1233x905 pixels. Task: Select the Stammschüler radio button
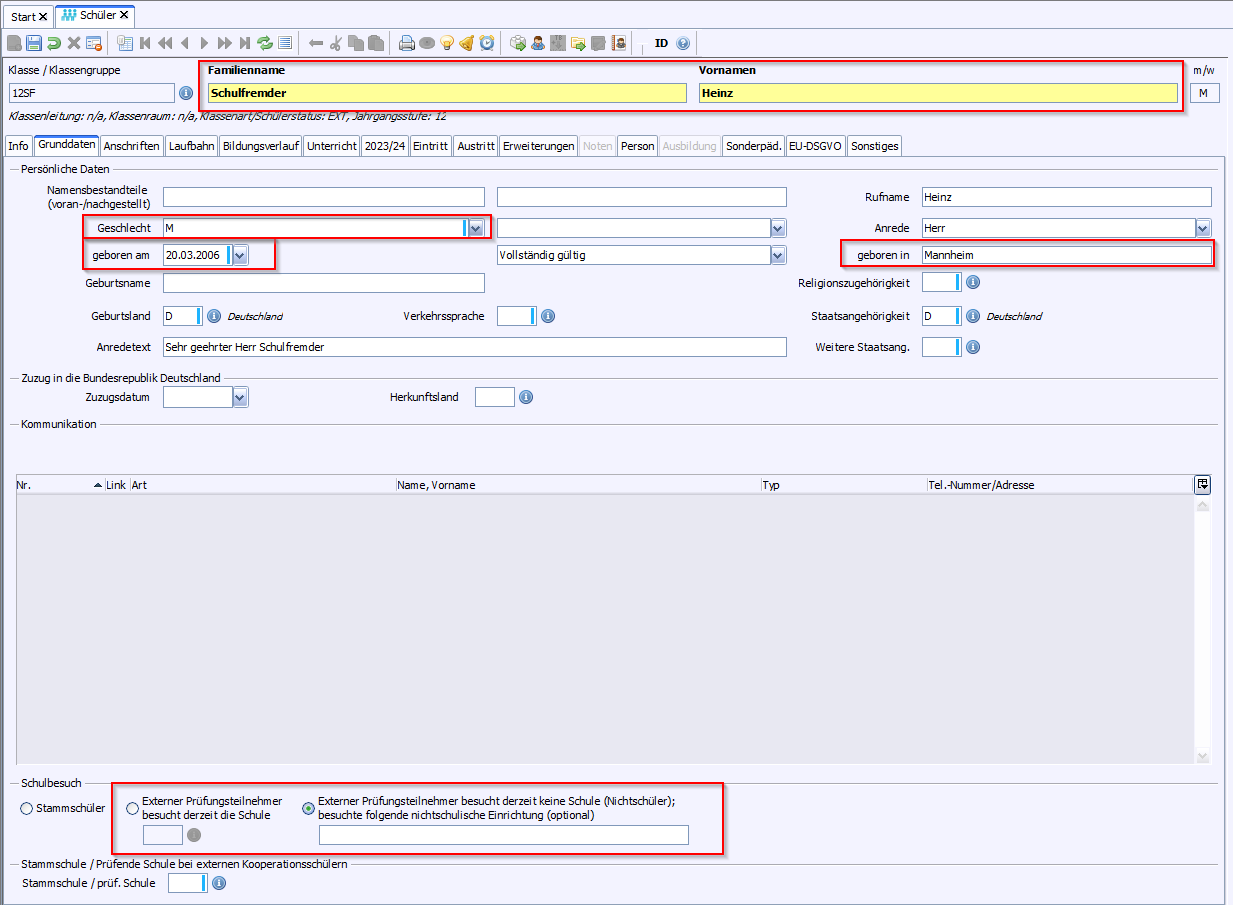point(27,808)
